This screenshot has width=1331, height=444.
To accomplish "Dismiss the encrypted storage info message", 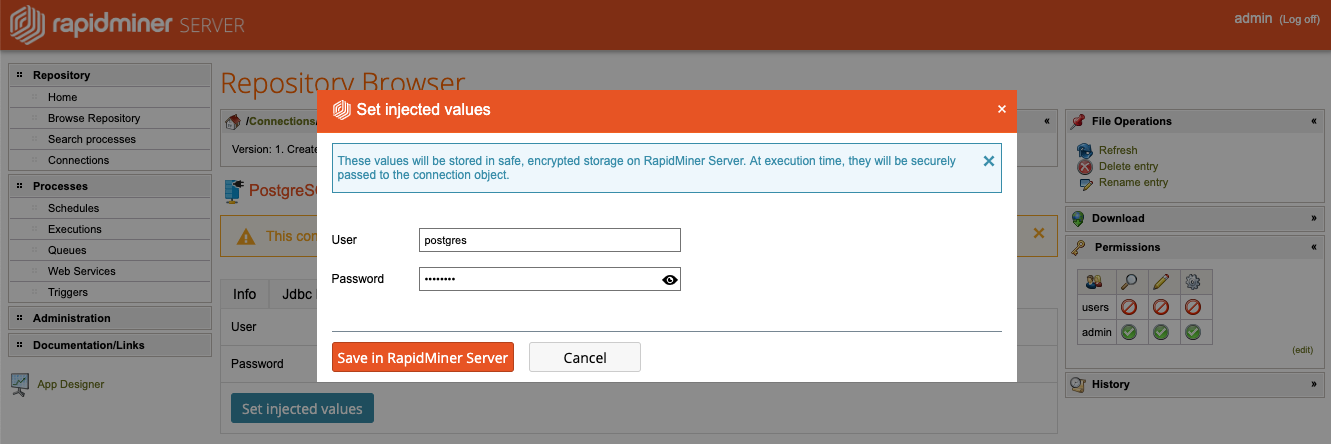I will point(988,160).
